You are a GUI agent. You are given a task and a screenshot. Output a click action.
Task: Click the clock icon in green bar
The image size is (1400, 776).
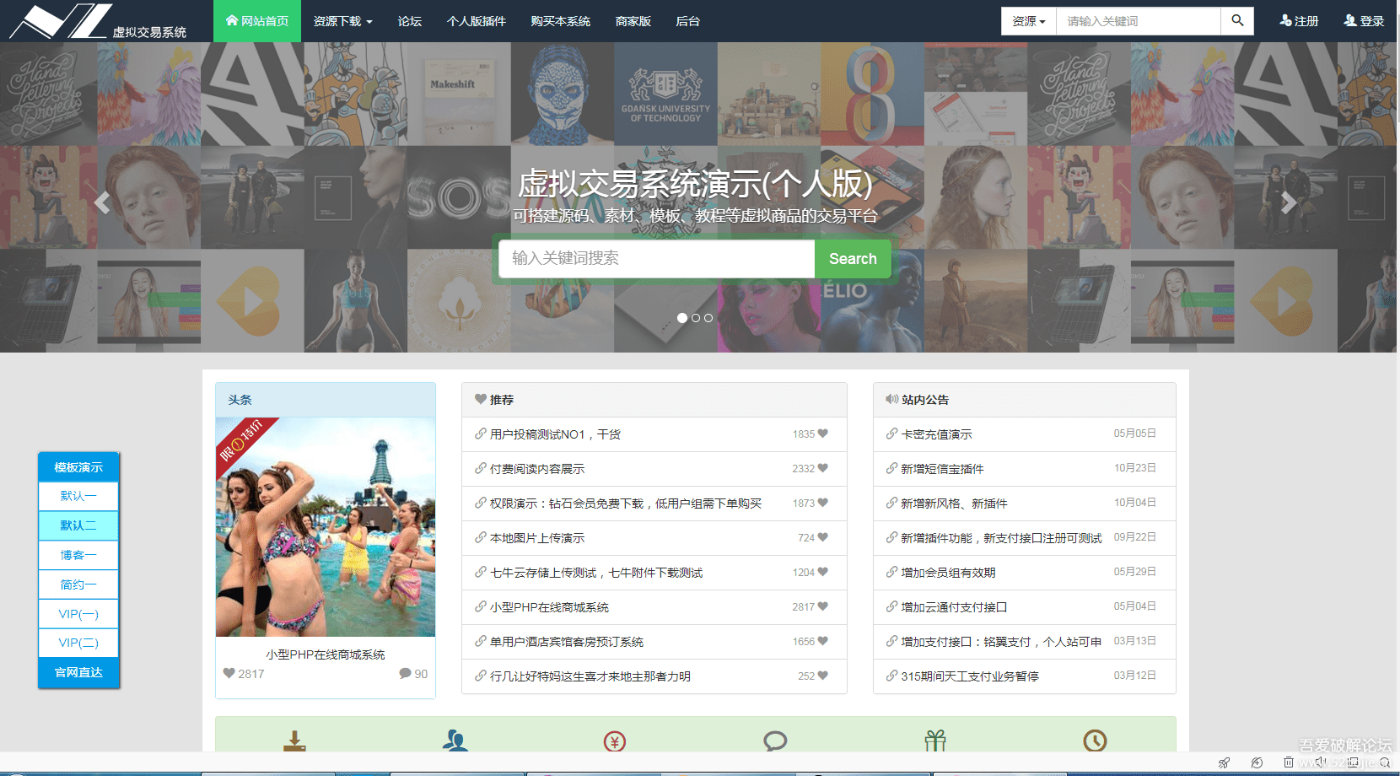(1095, 741)
